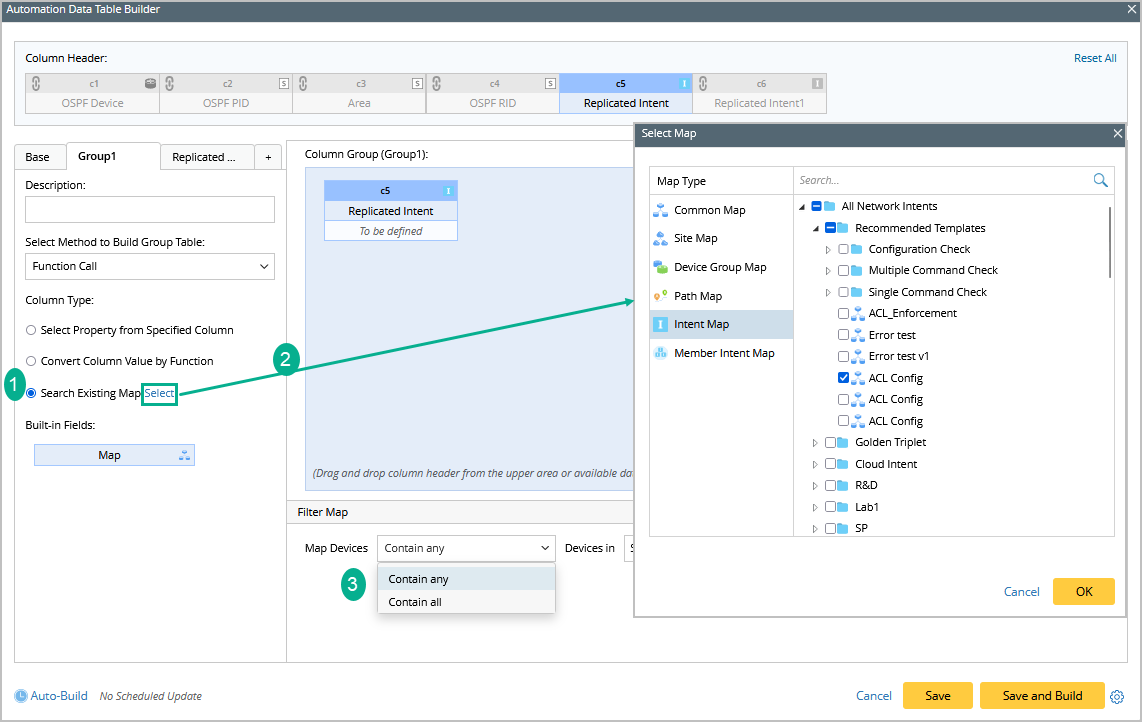Expand the Single Command Check folder
The height and width of the screenshot is (722, 1142).
pyautogui.click(x=828, y=293)
